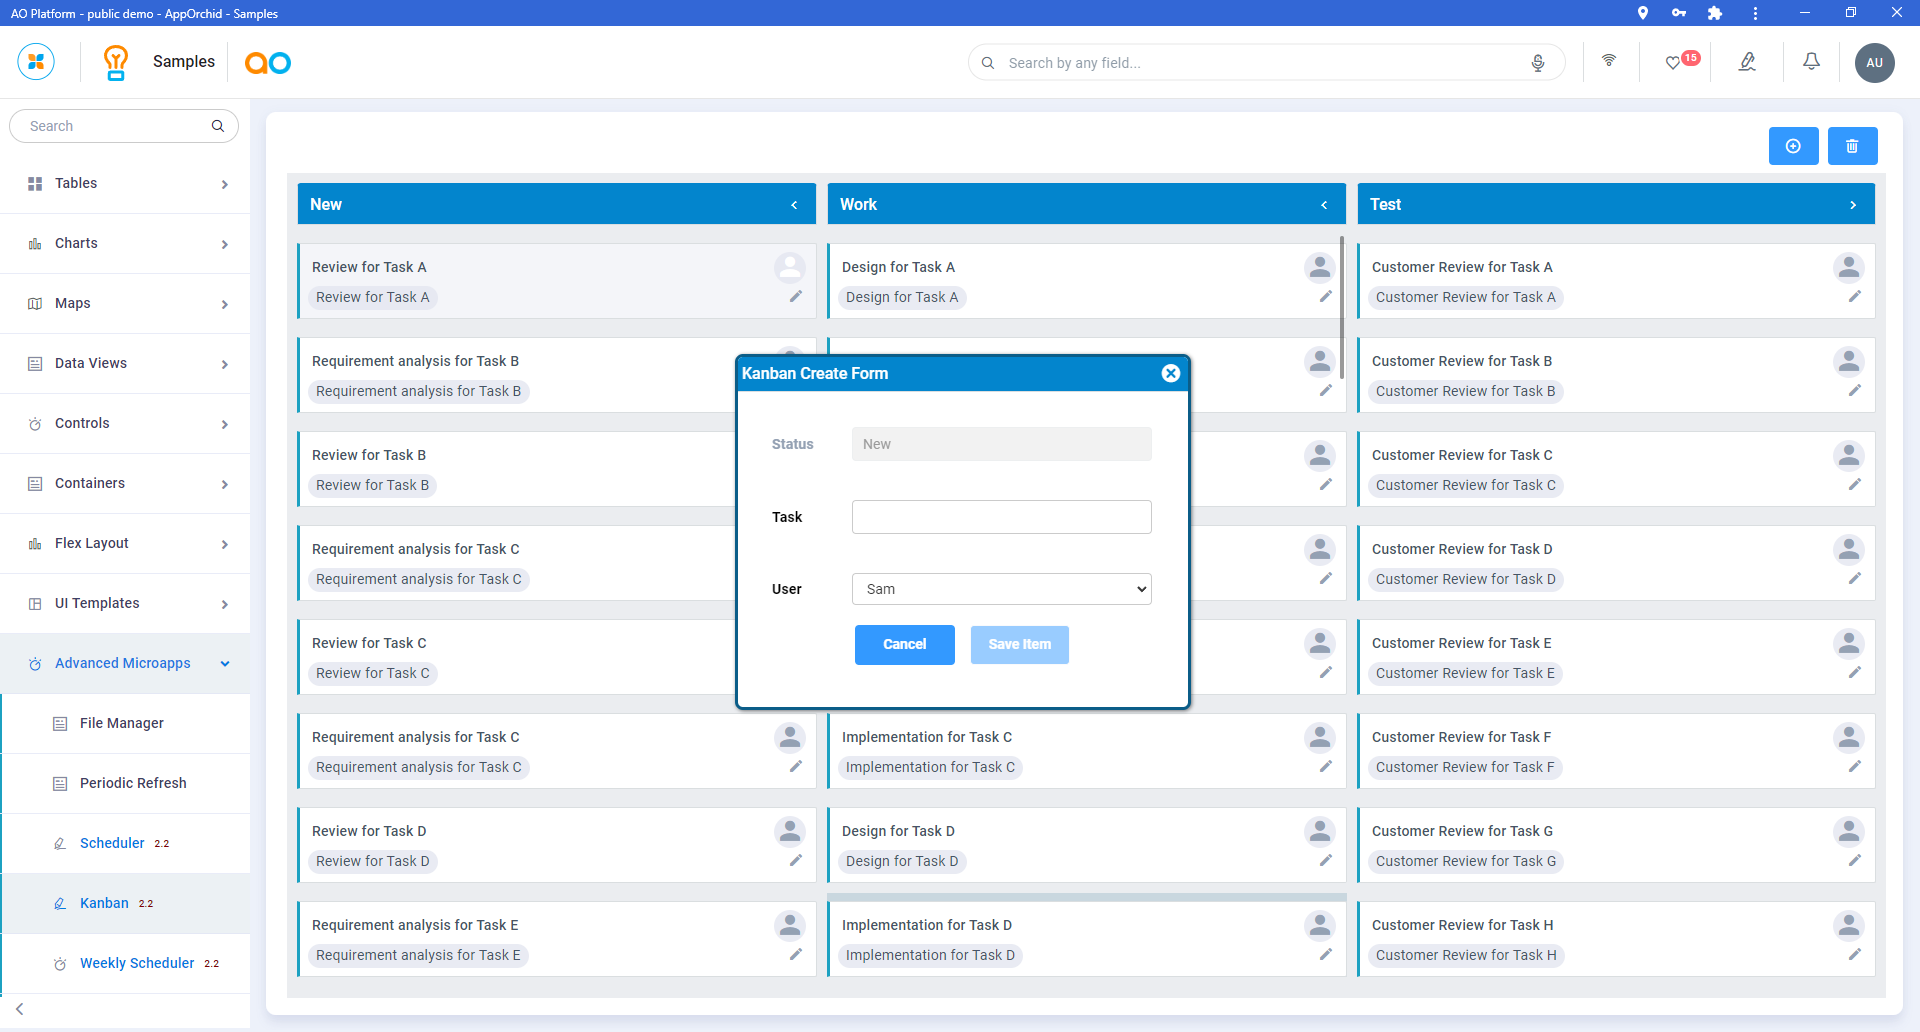Collapse the Work column

[1324, 205]
